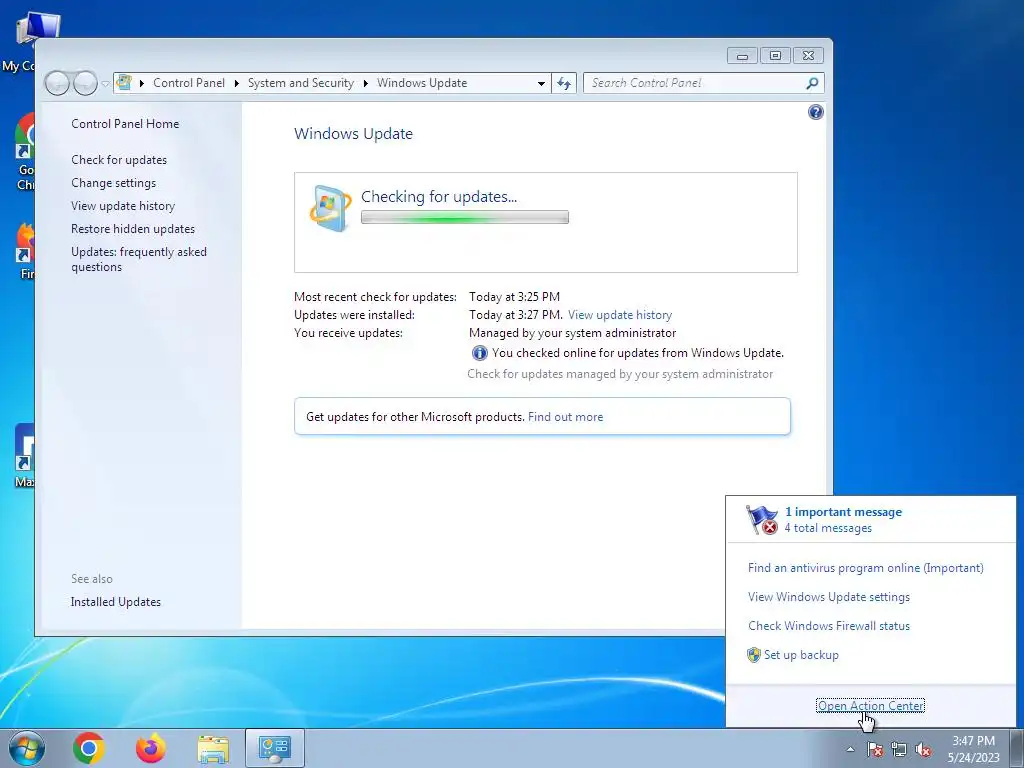Expand the arrow before Control Panel breadcrumb
This screenshot has height=768, width=1024.
pos(142,84)
